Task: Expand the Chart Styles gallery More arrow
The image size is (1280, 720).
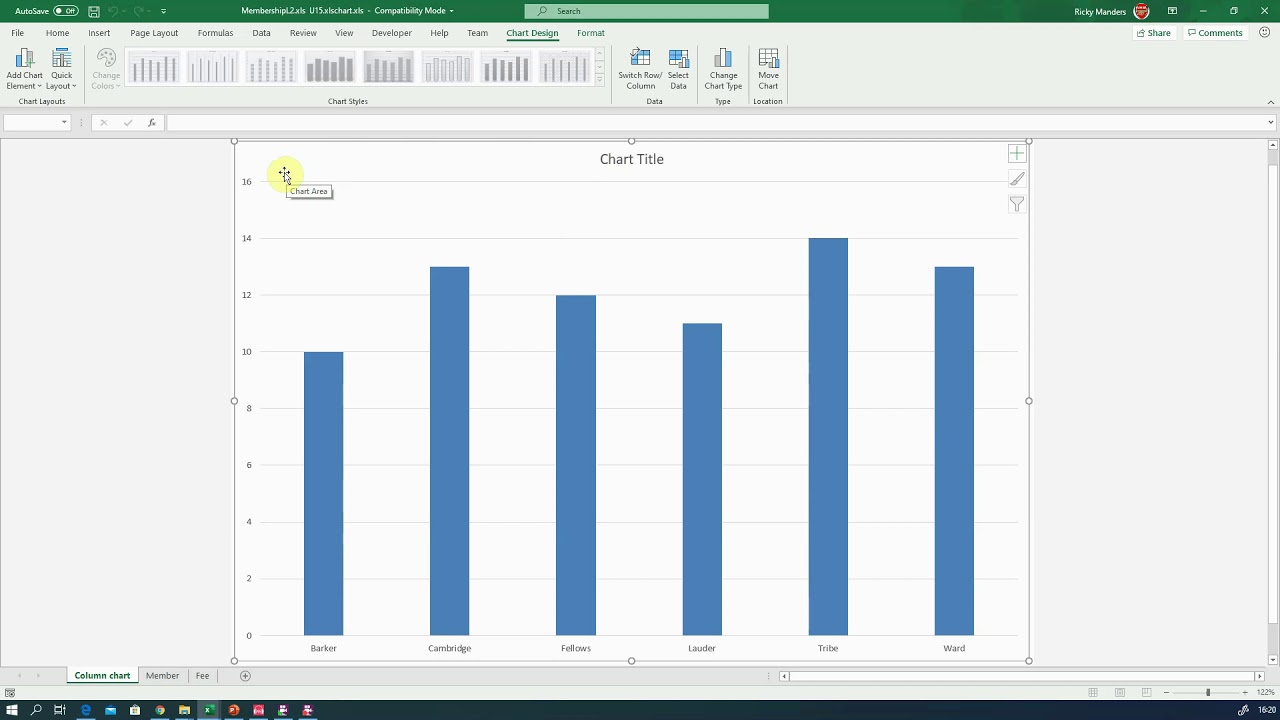Action: tap(600, 80)
